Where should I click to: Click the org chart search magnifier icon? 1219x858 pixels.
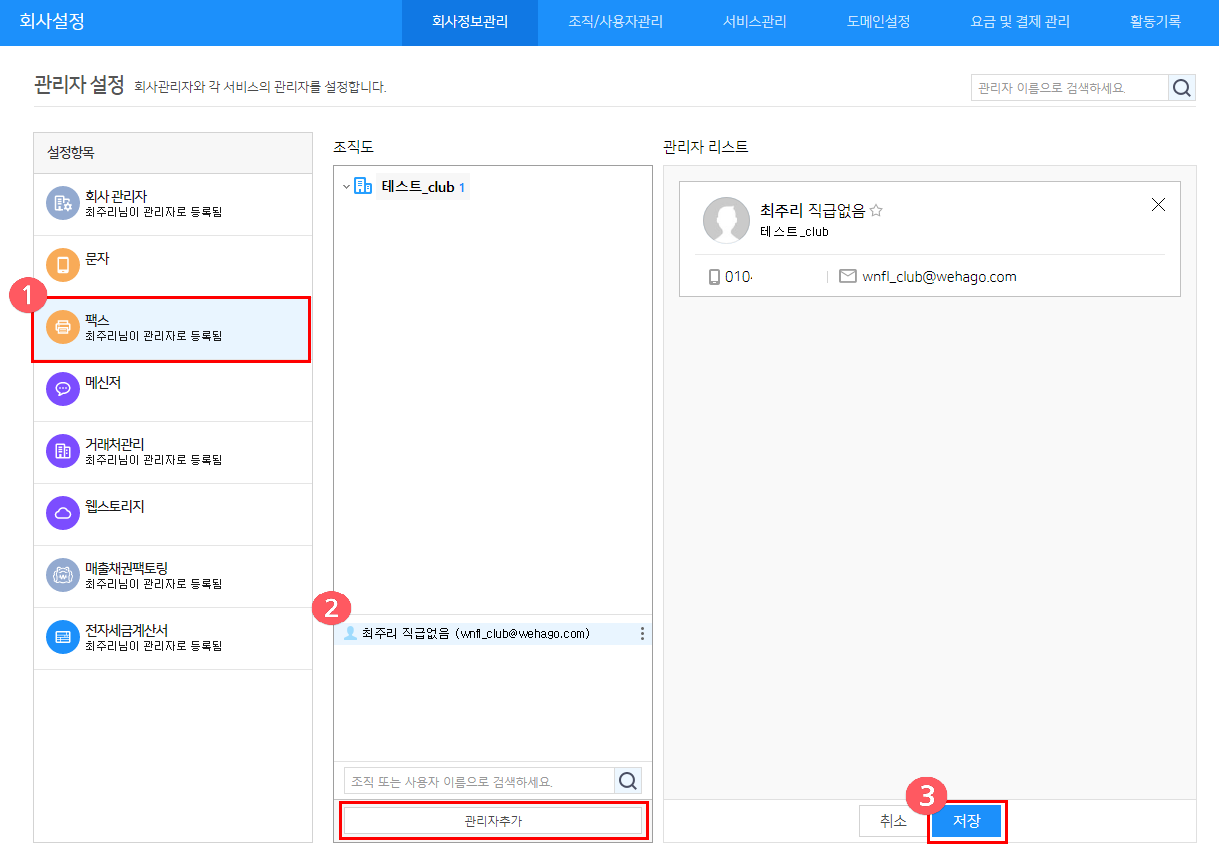tap(628, 781)
